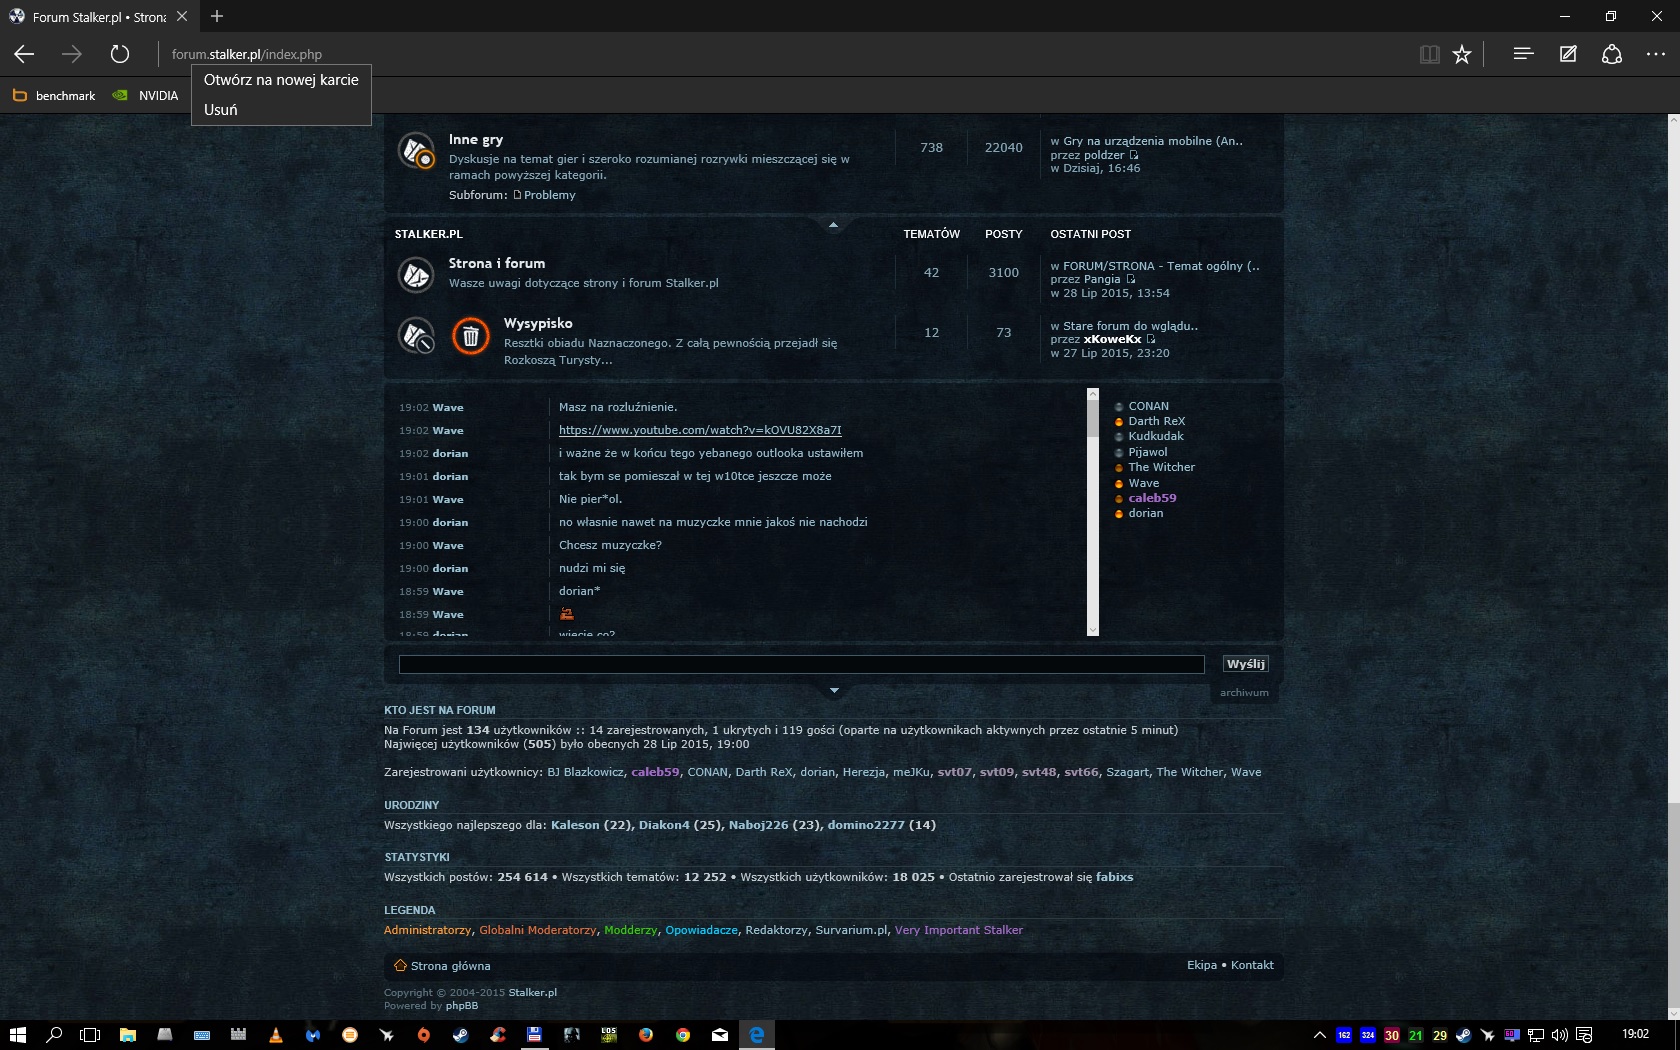Open the Administratorzy legend group
The image size is (1680, 1050).
pyautogui.click(x=427, y=930)
